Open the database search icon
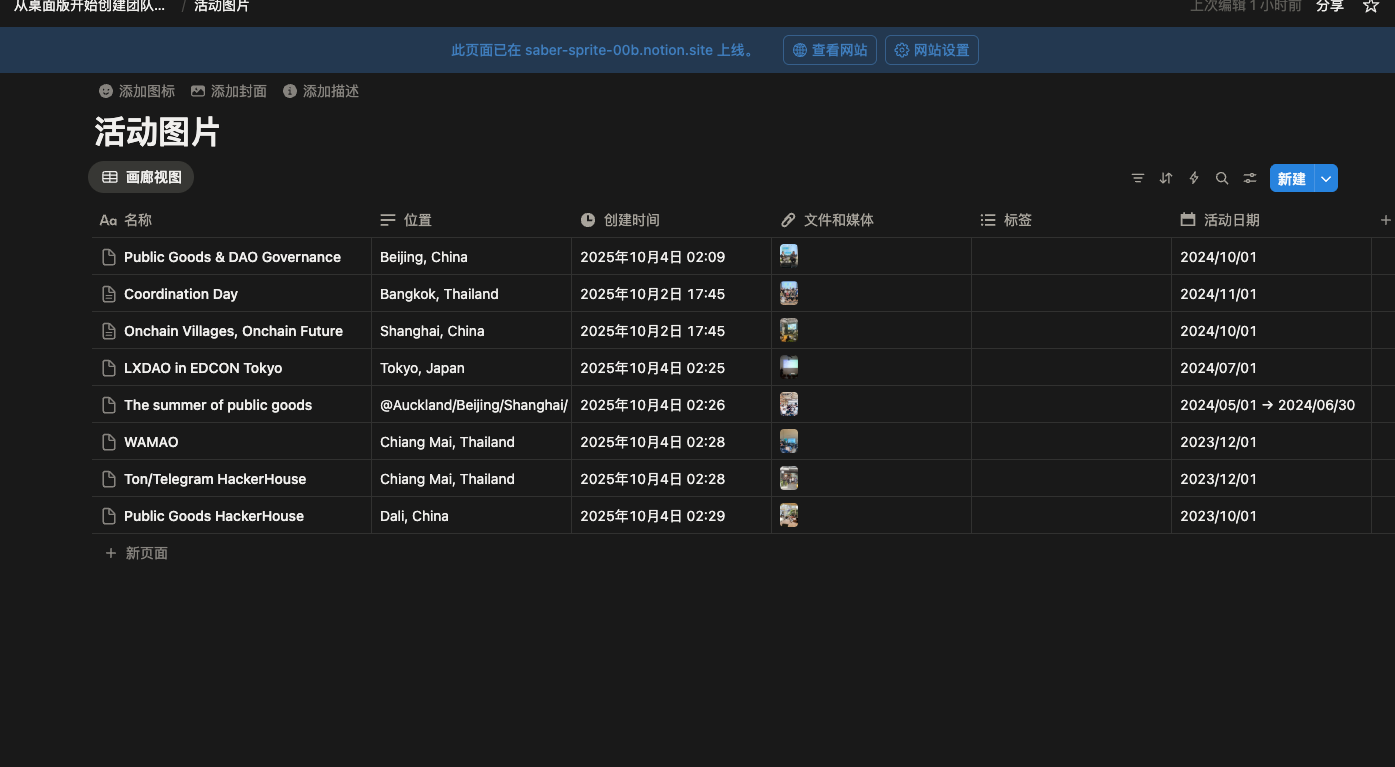The width and height of the screenshot is (1395, 767). (1222, 178)
